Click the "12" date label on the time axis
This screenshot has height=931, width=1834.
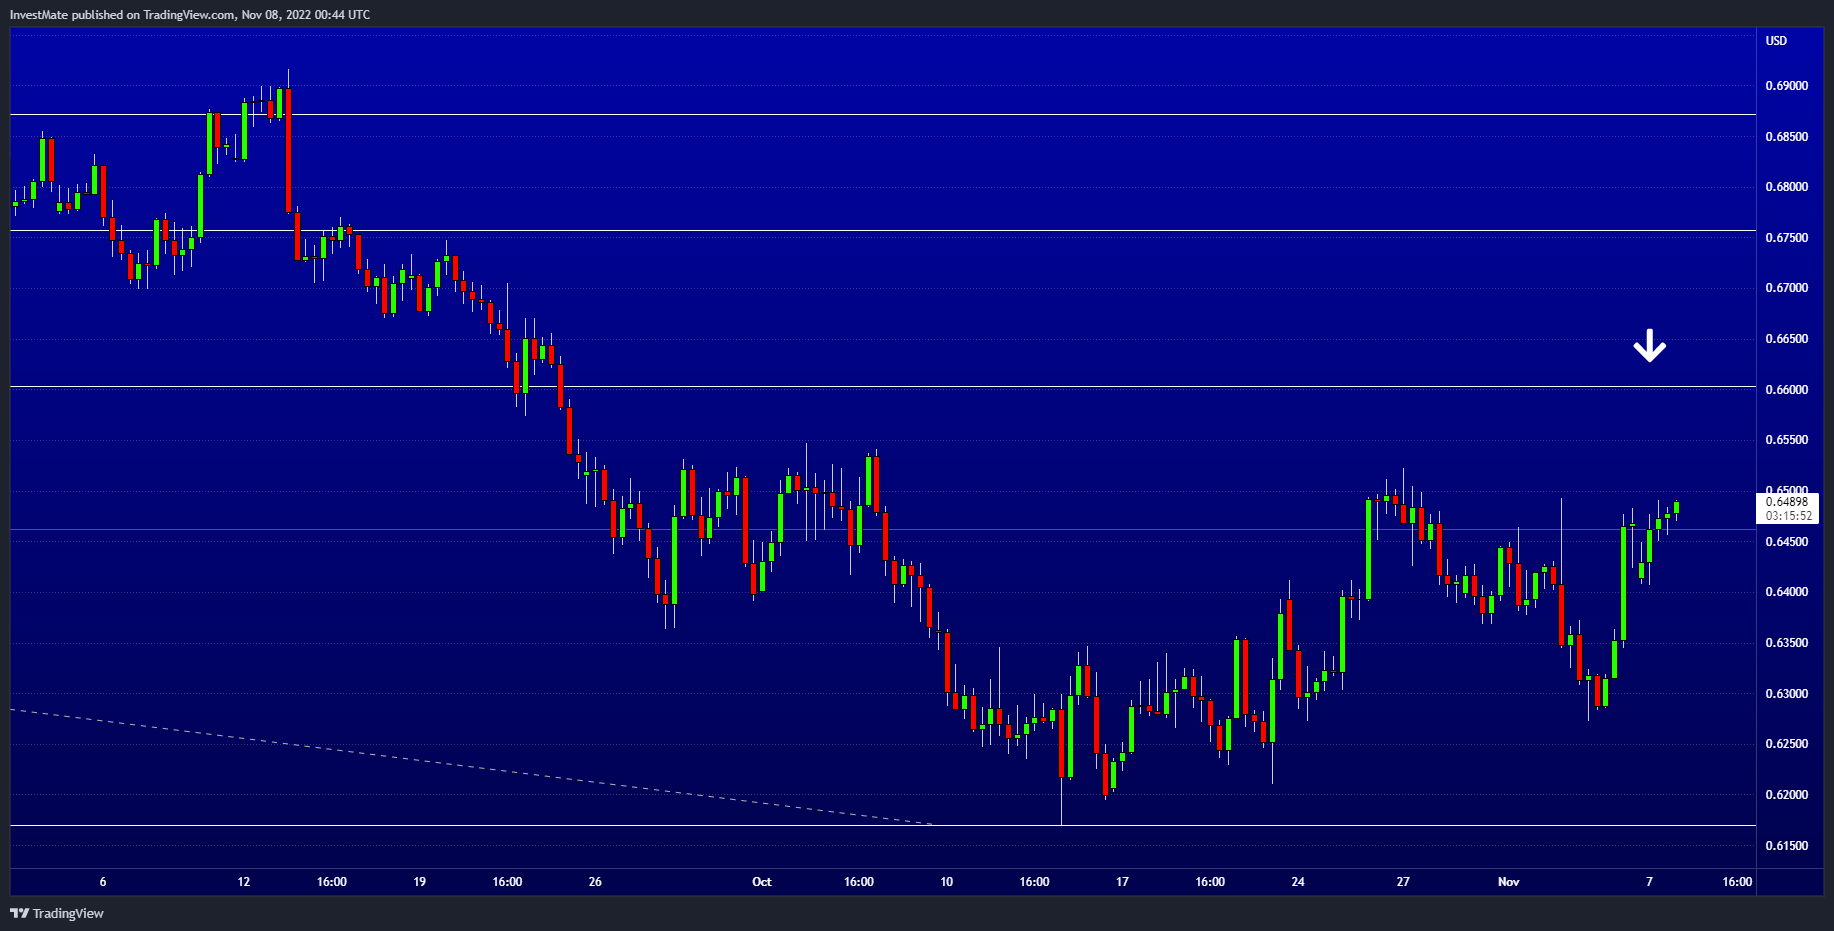(244, 882)
